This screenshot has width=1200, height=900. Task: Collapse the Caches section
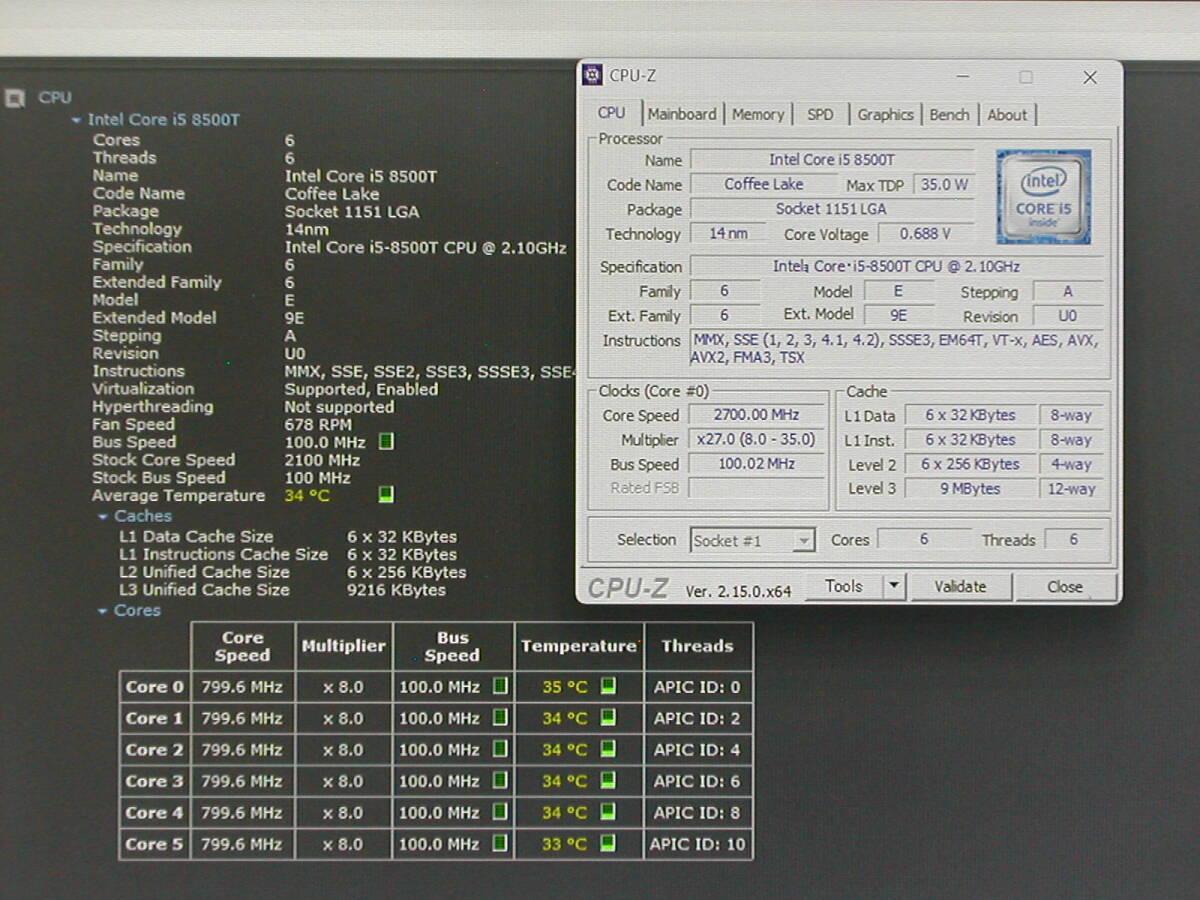103,517
